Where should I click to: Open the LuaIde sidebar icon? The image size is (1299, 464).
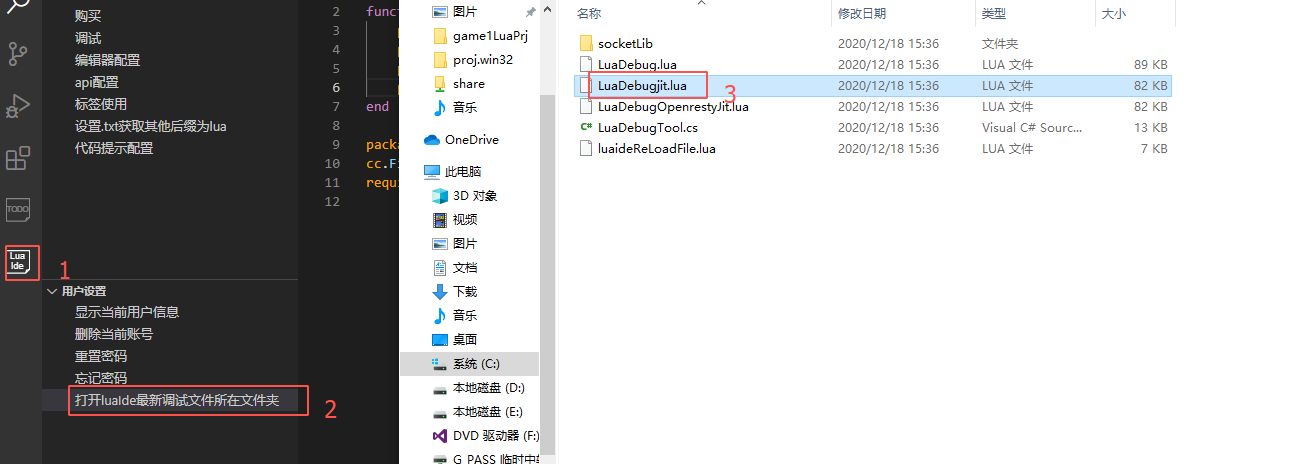pos(19,262)
